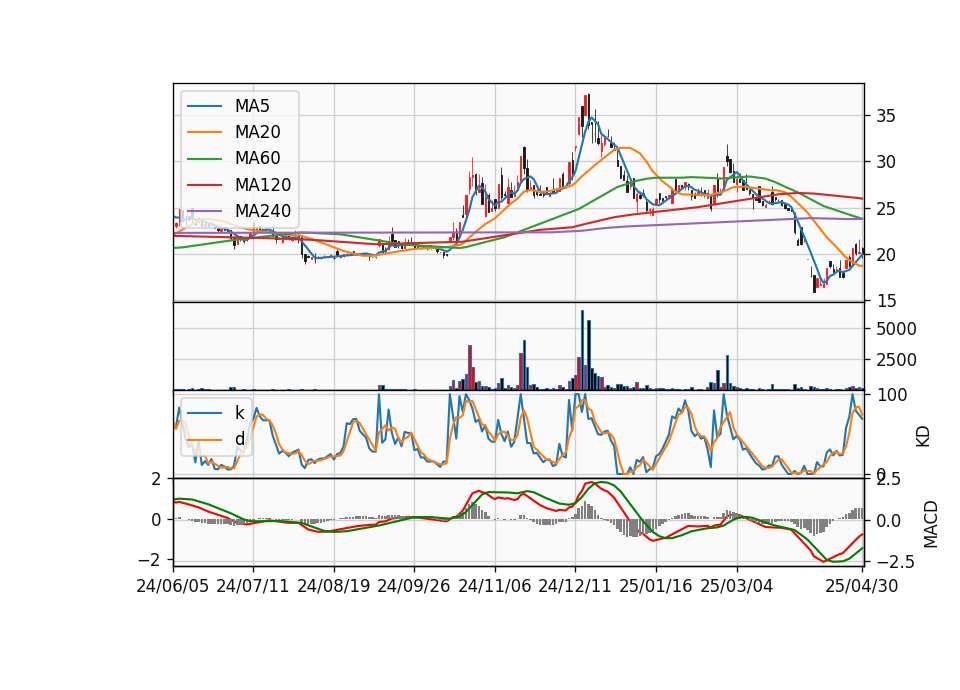This screenshot has width=960, height=690.
Task: Click the k legend label in KD panel
Action: click(239, 413)
